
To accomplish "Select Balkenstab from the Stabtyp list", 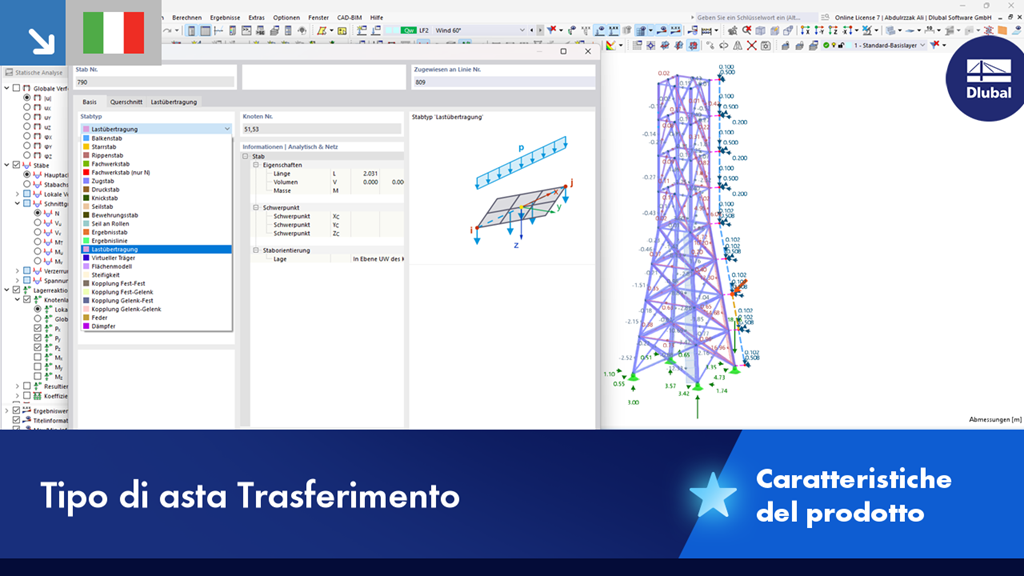I will (156, 138).
